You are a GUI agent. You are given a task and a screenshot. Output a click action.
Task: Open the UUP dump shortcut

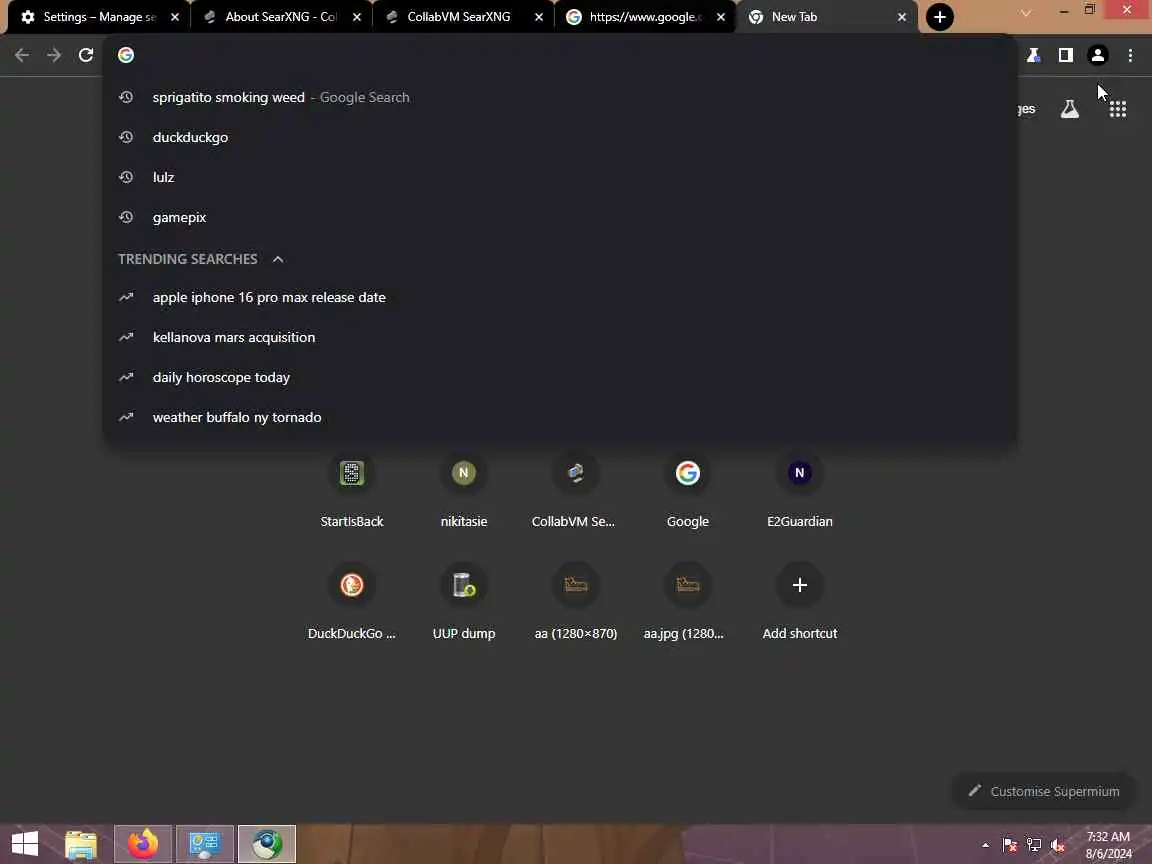click(x=464, y=603)
